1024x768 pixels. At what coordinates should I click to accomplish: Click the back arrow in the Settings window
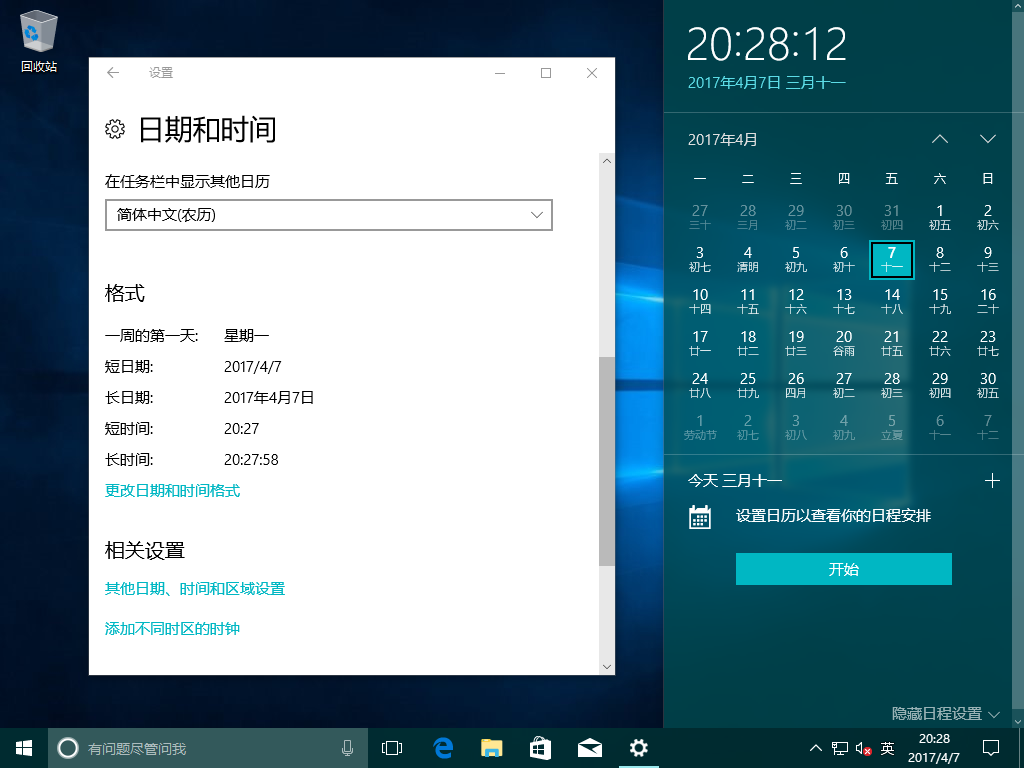coord(112,73)
